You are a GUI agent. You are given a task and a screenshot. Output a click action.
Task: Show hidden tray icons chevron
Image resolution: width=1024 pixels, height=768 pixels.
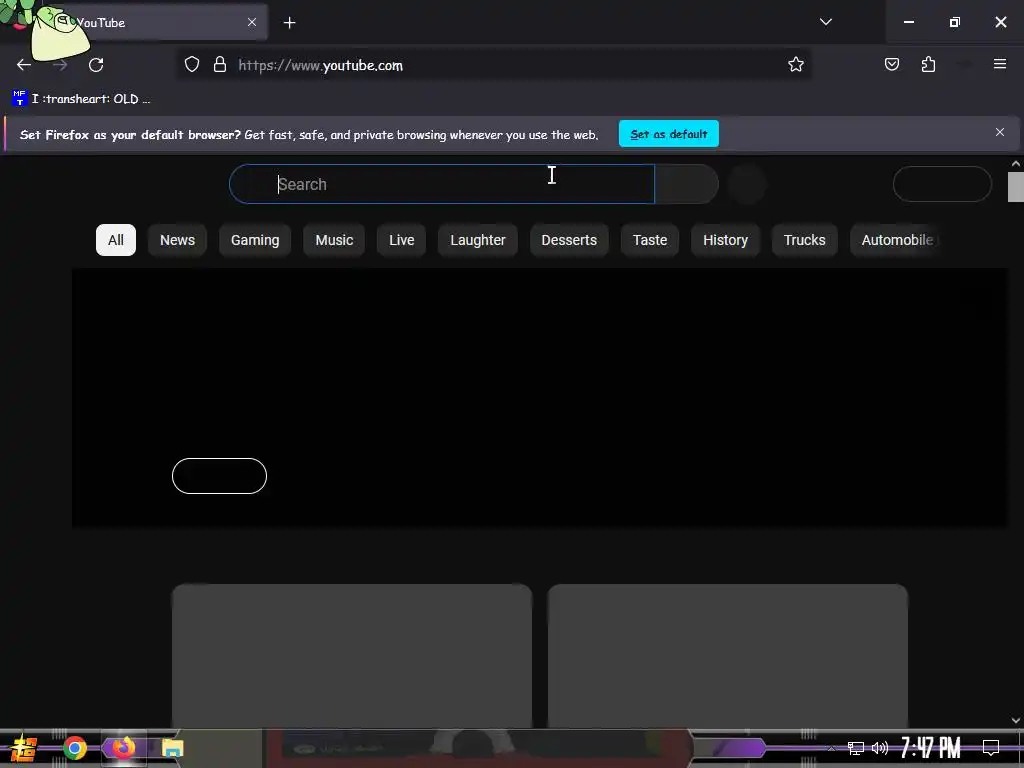coord(831,748)
